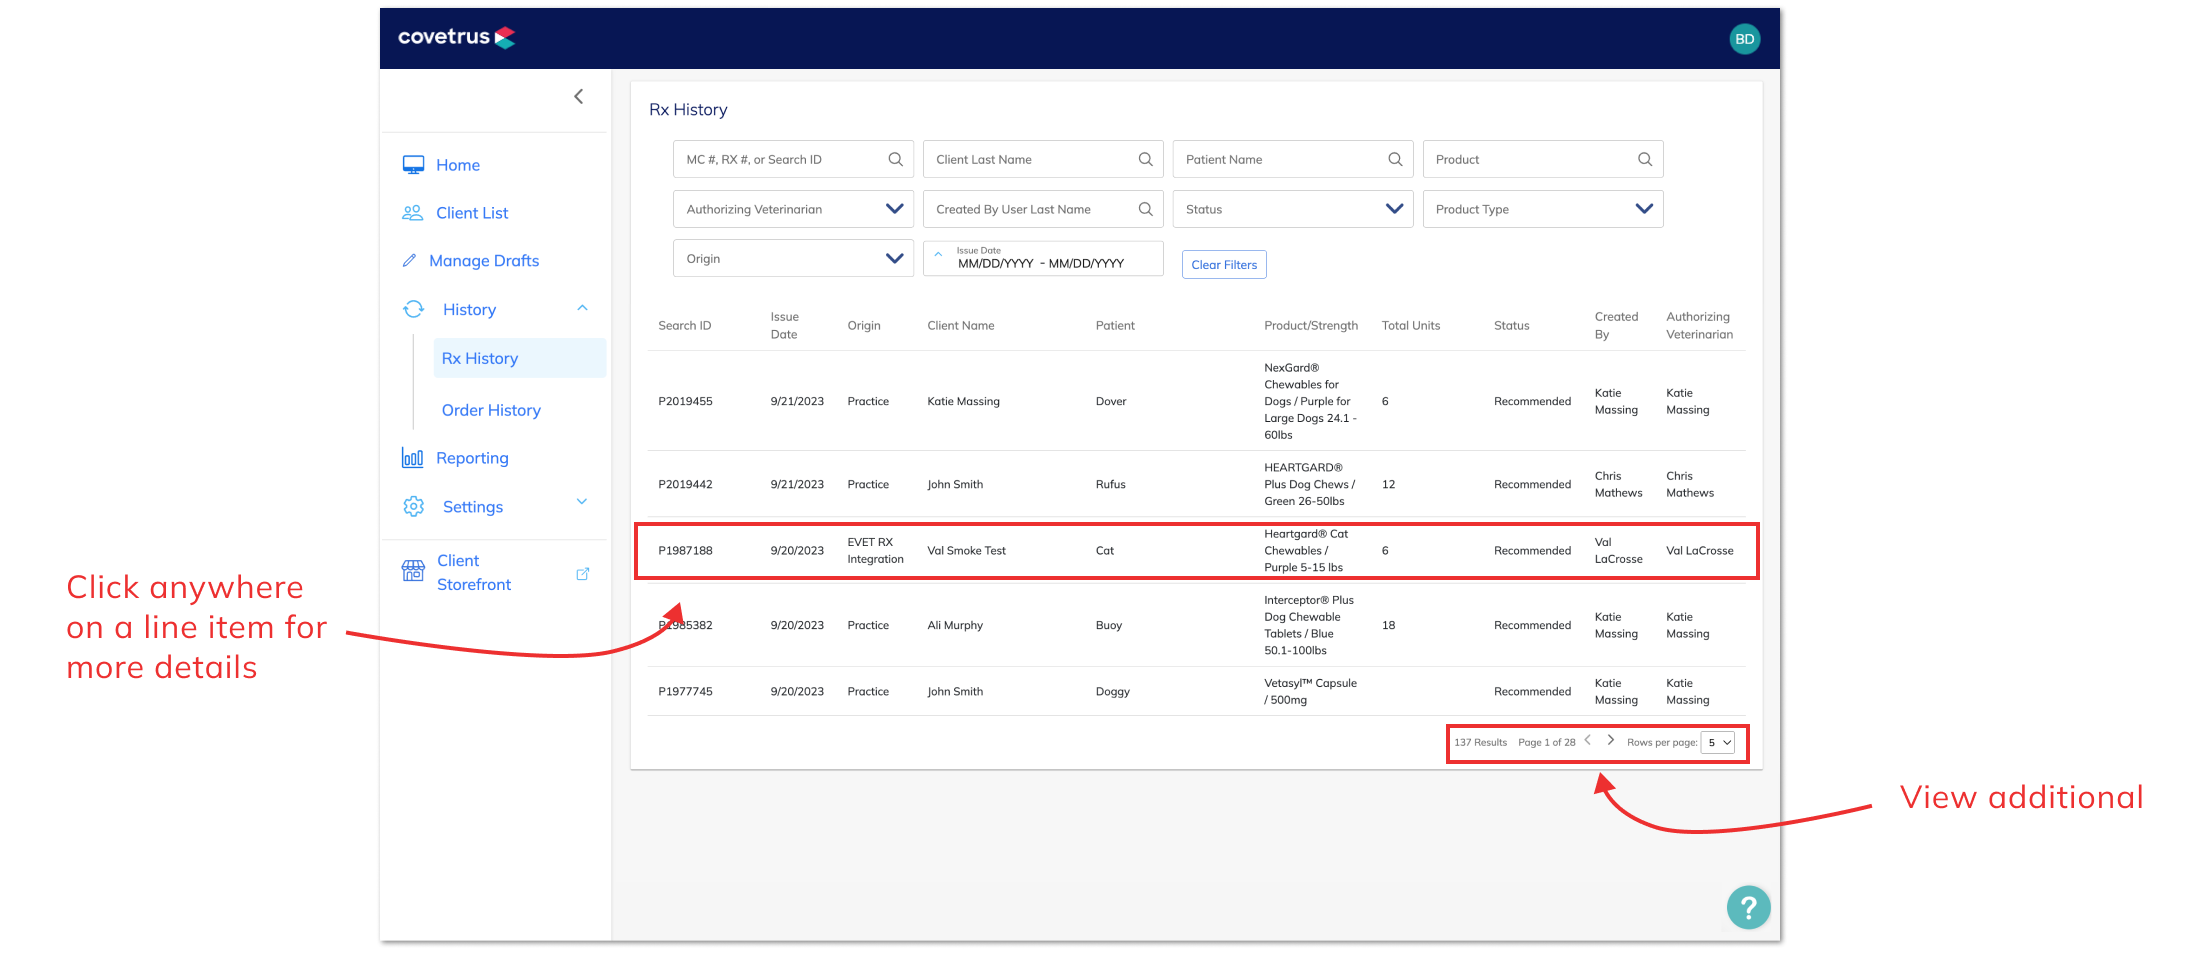Go to next results page arrow
This screenshot has height=958, width=2200.
coord(1610,741)
